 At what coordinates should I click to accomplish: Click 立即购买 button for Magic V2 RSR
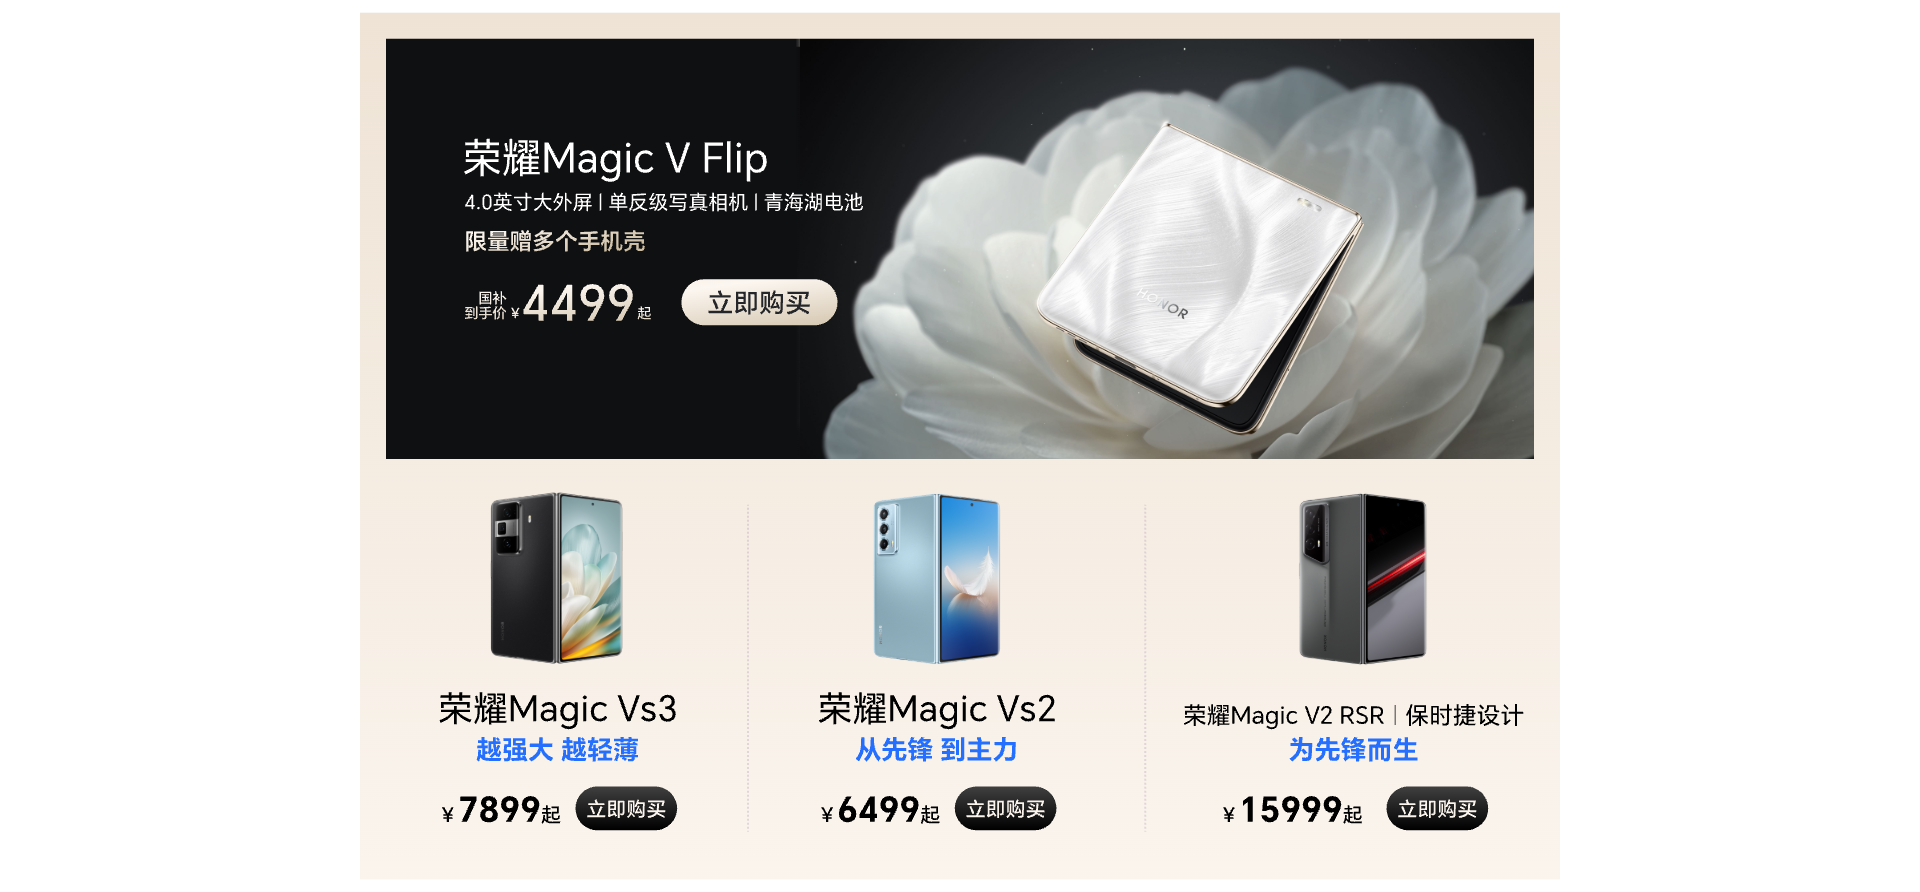tap(1437, 809)
